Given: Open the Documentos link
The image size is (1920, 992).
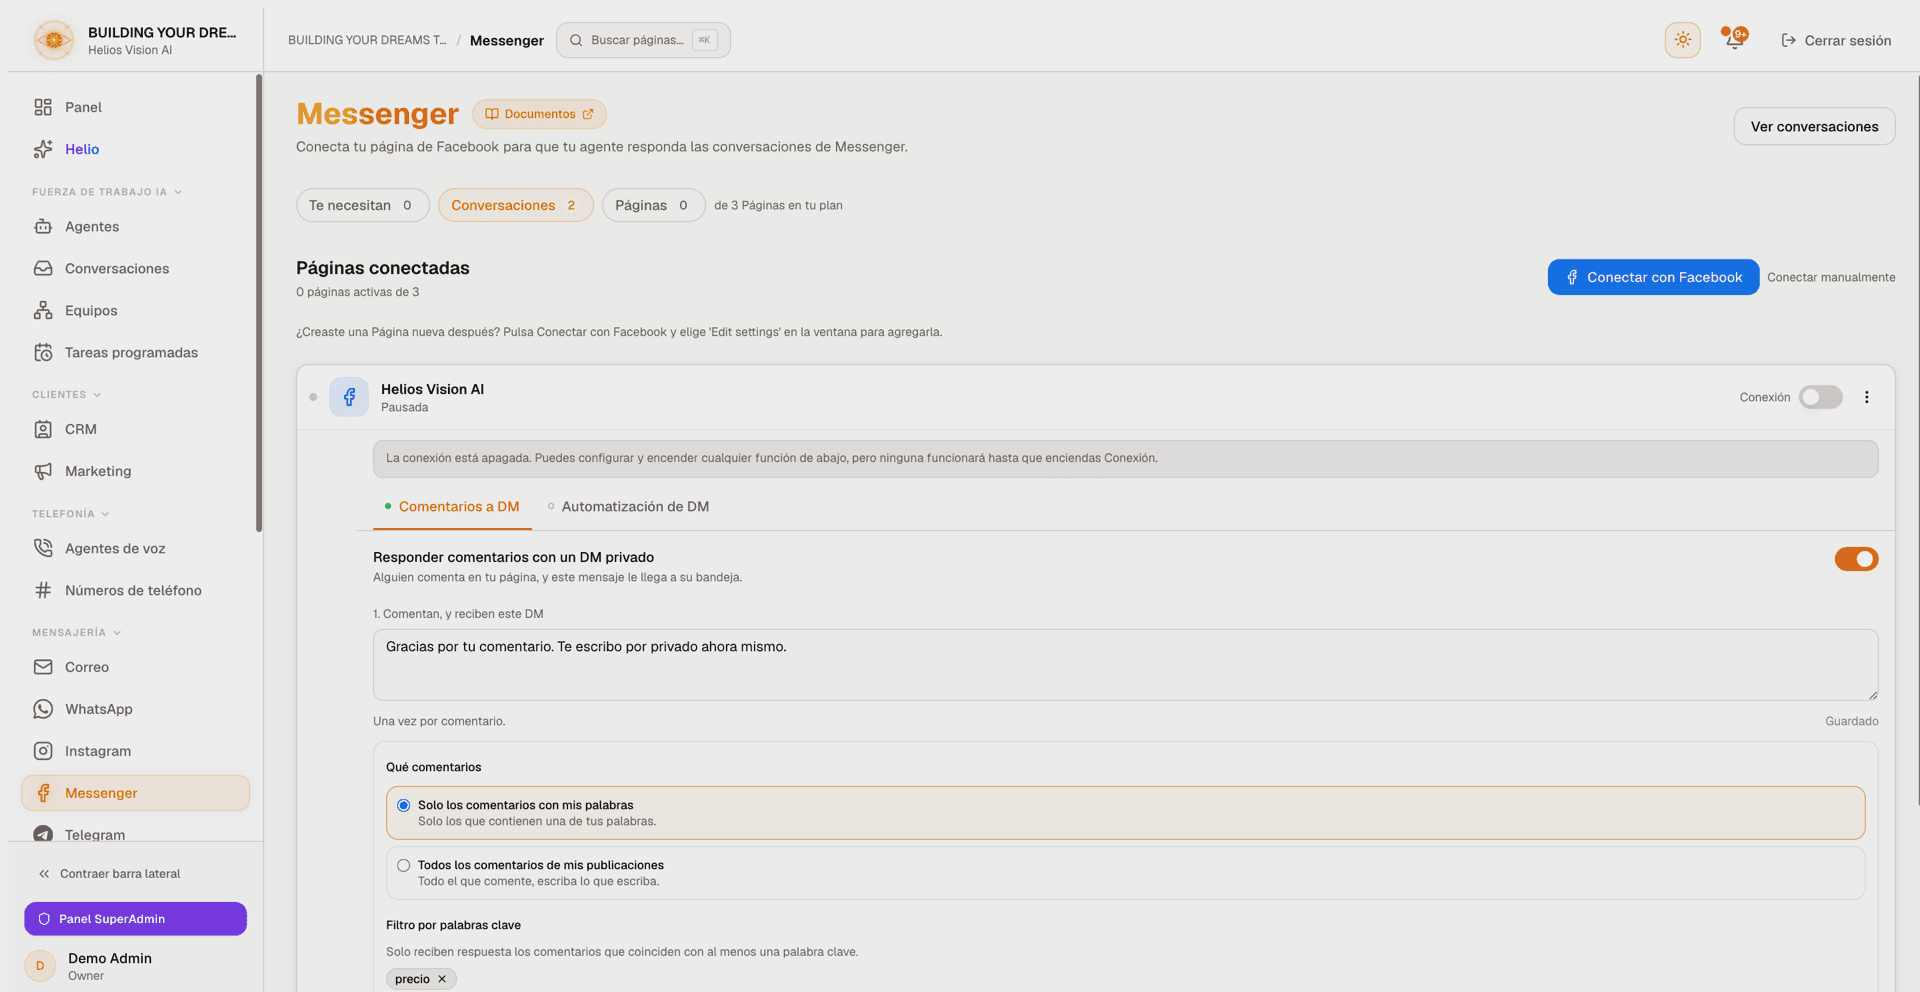Looking at the screenshot, I should [x=539, y=114].
